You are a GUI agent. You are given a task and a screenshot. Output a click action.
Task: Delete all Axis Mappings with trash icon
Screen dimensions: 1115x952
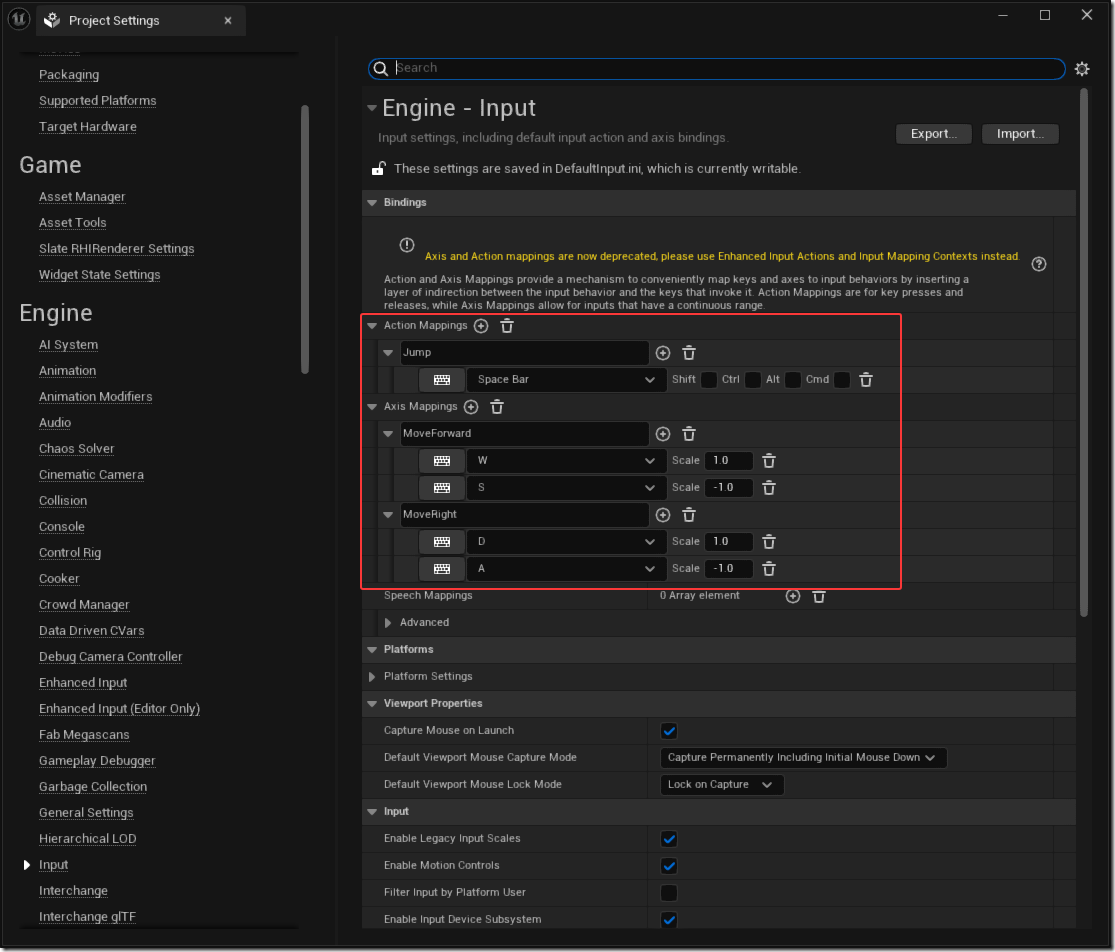coord(497,407)
